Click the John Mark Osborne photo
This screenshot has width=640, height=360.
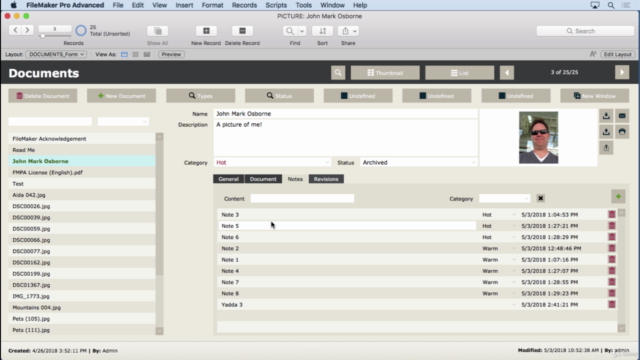(x=538, y=138)
